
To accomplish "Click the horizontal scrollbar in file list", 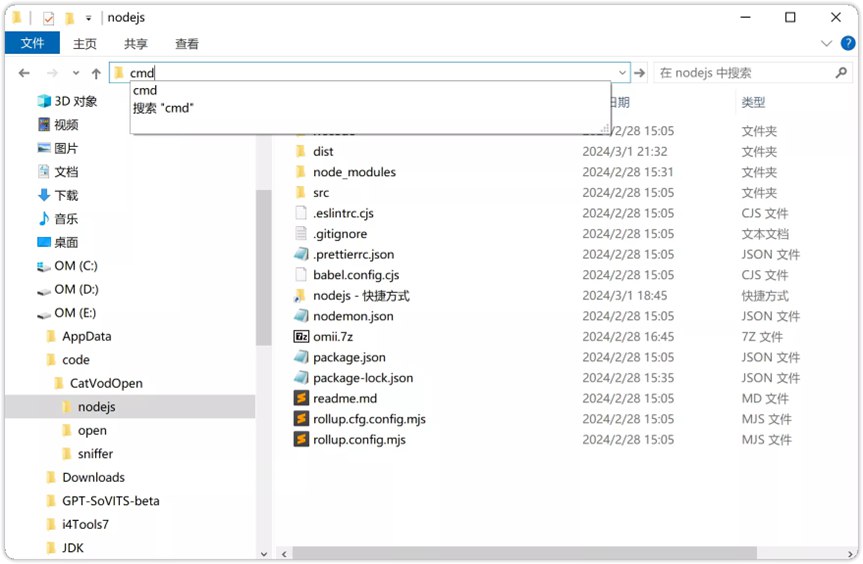I will click(x=524, y=554).
